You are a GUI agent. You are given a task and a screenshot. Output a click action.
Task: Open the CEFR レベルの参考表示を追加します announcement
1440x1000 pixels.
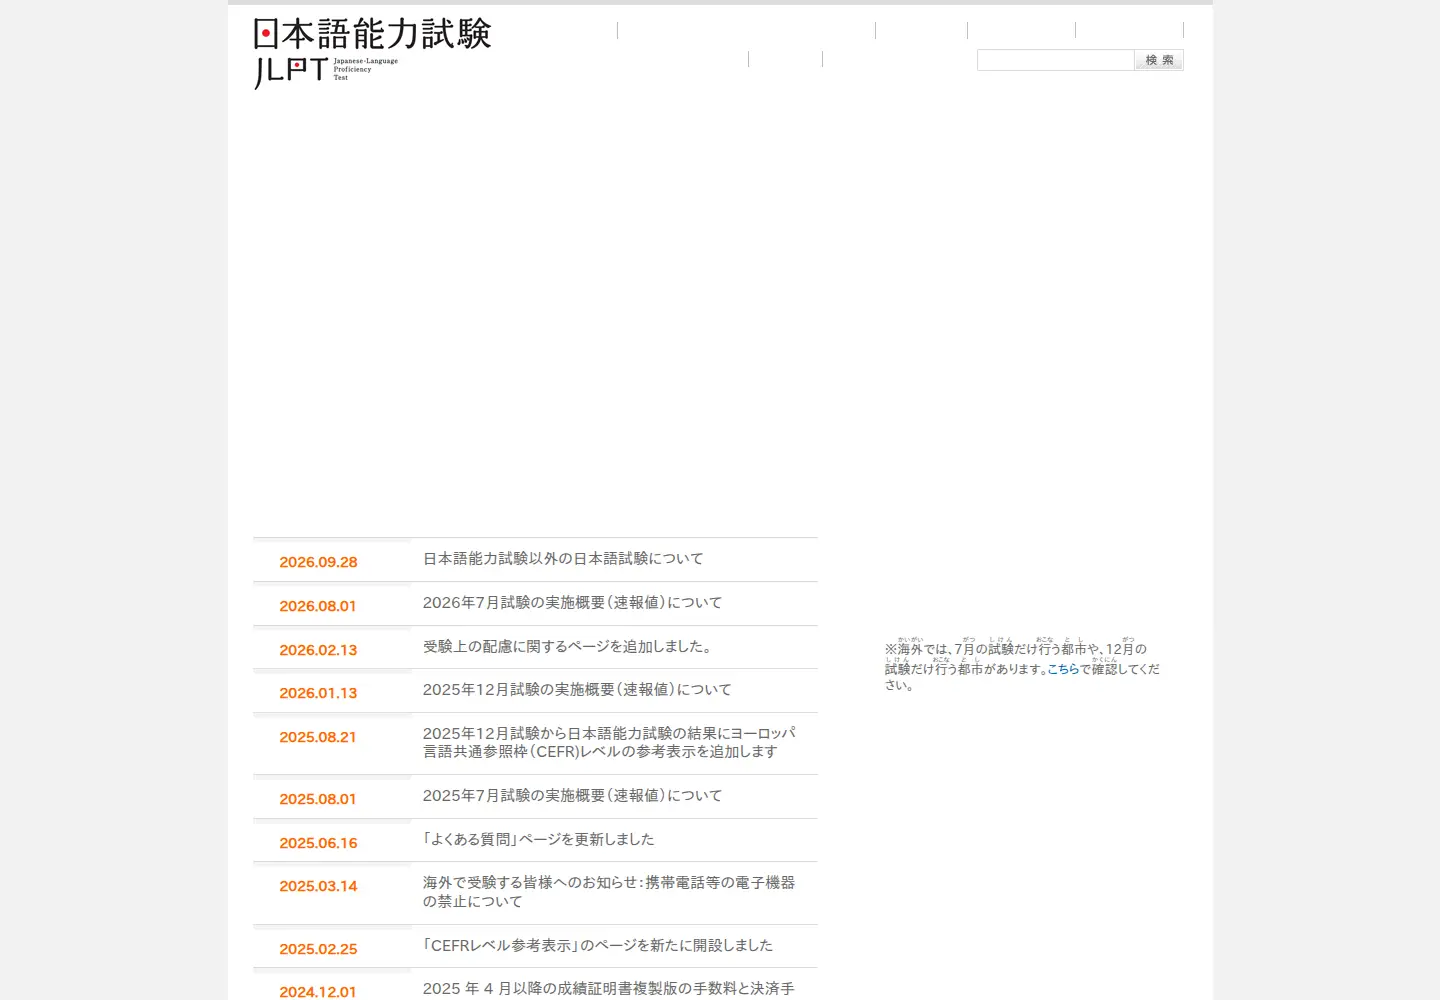click(609, 743)
